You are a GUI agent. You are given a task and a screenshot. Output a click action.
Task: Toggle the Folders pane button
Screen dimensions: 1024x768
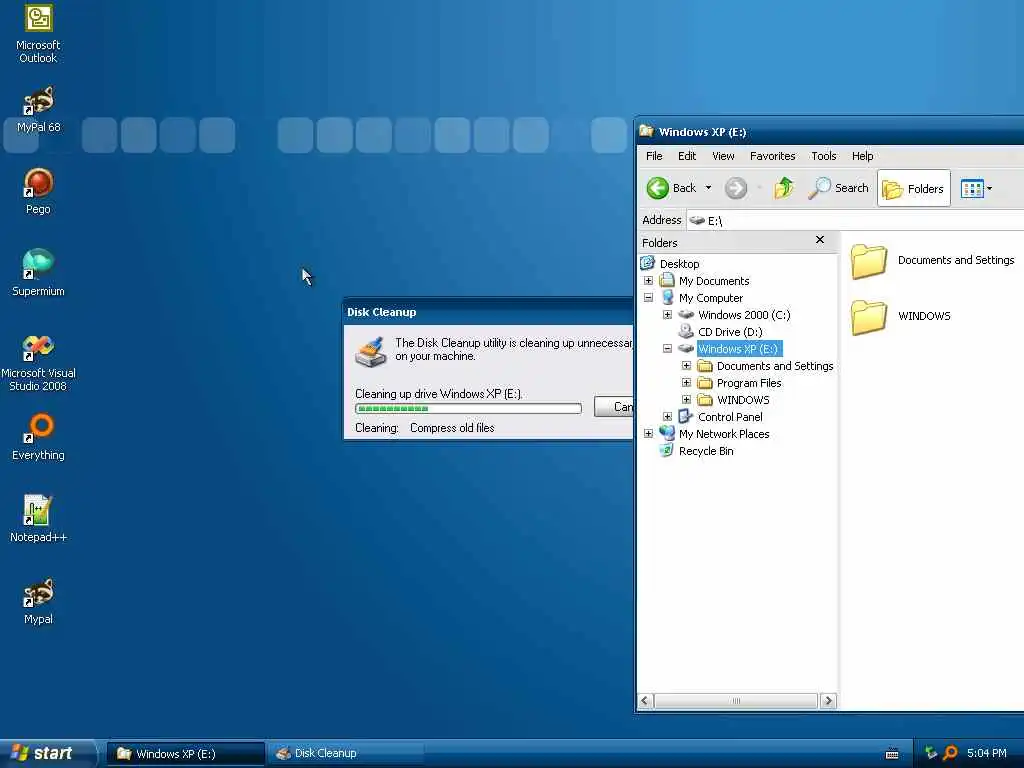[913, 189]
